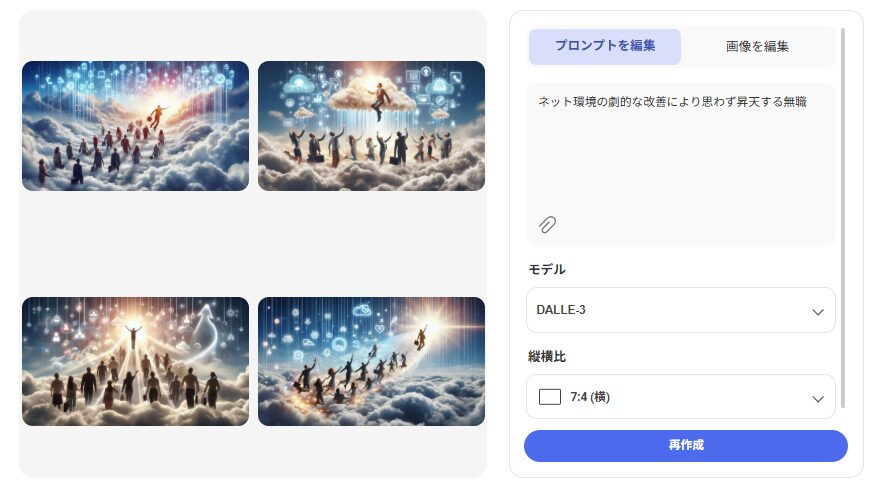Switch to the プロンプトを編集 tab

pyautogui.click(x=605, y=46)
